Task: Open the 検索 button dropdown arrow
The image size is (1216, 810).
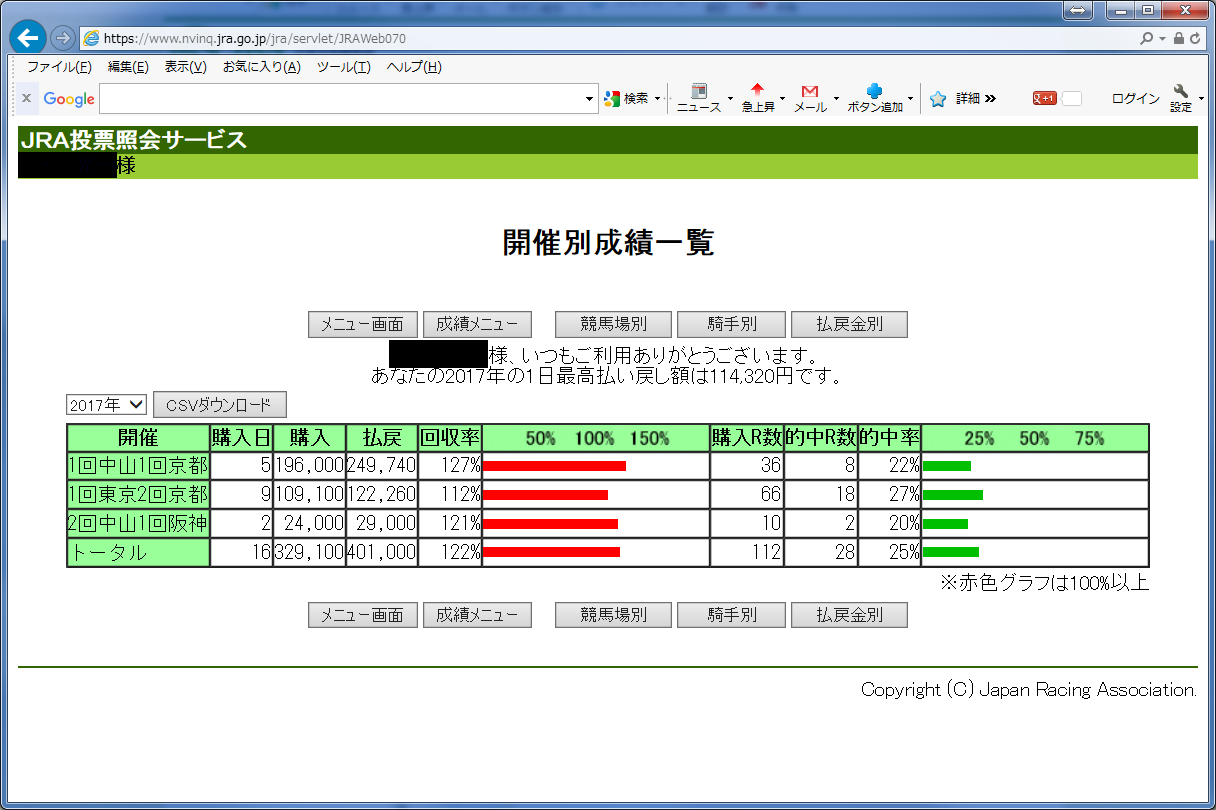Action: 657,99
